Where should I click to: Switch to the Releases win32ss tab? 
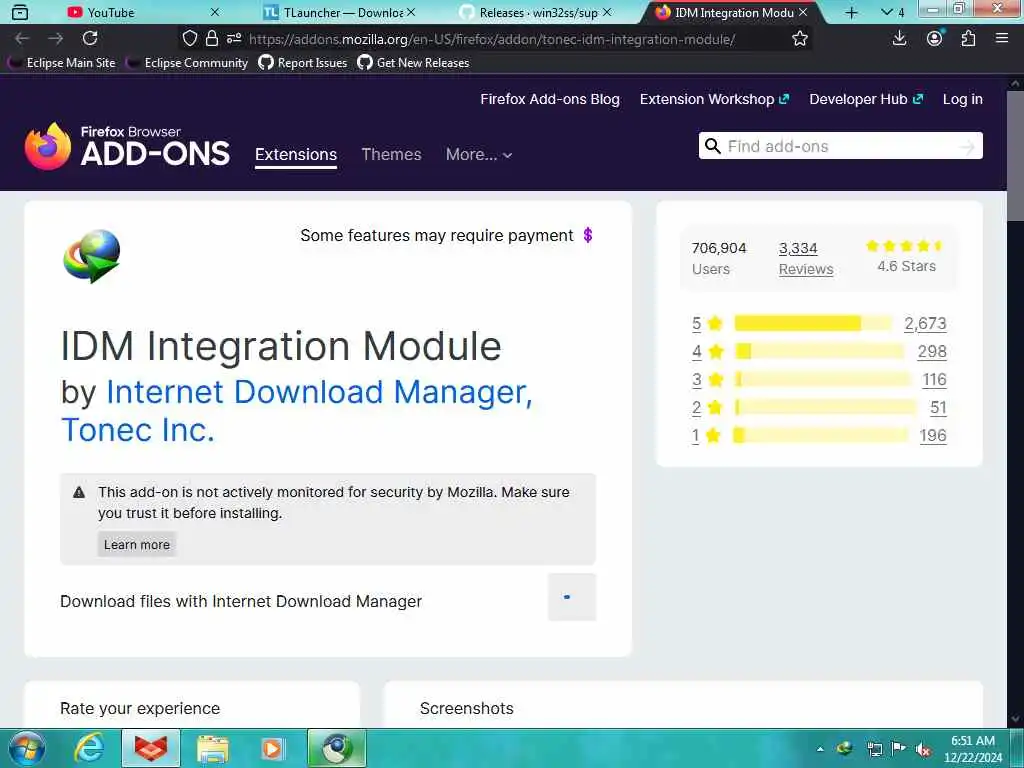click(x=534, y=12)
